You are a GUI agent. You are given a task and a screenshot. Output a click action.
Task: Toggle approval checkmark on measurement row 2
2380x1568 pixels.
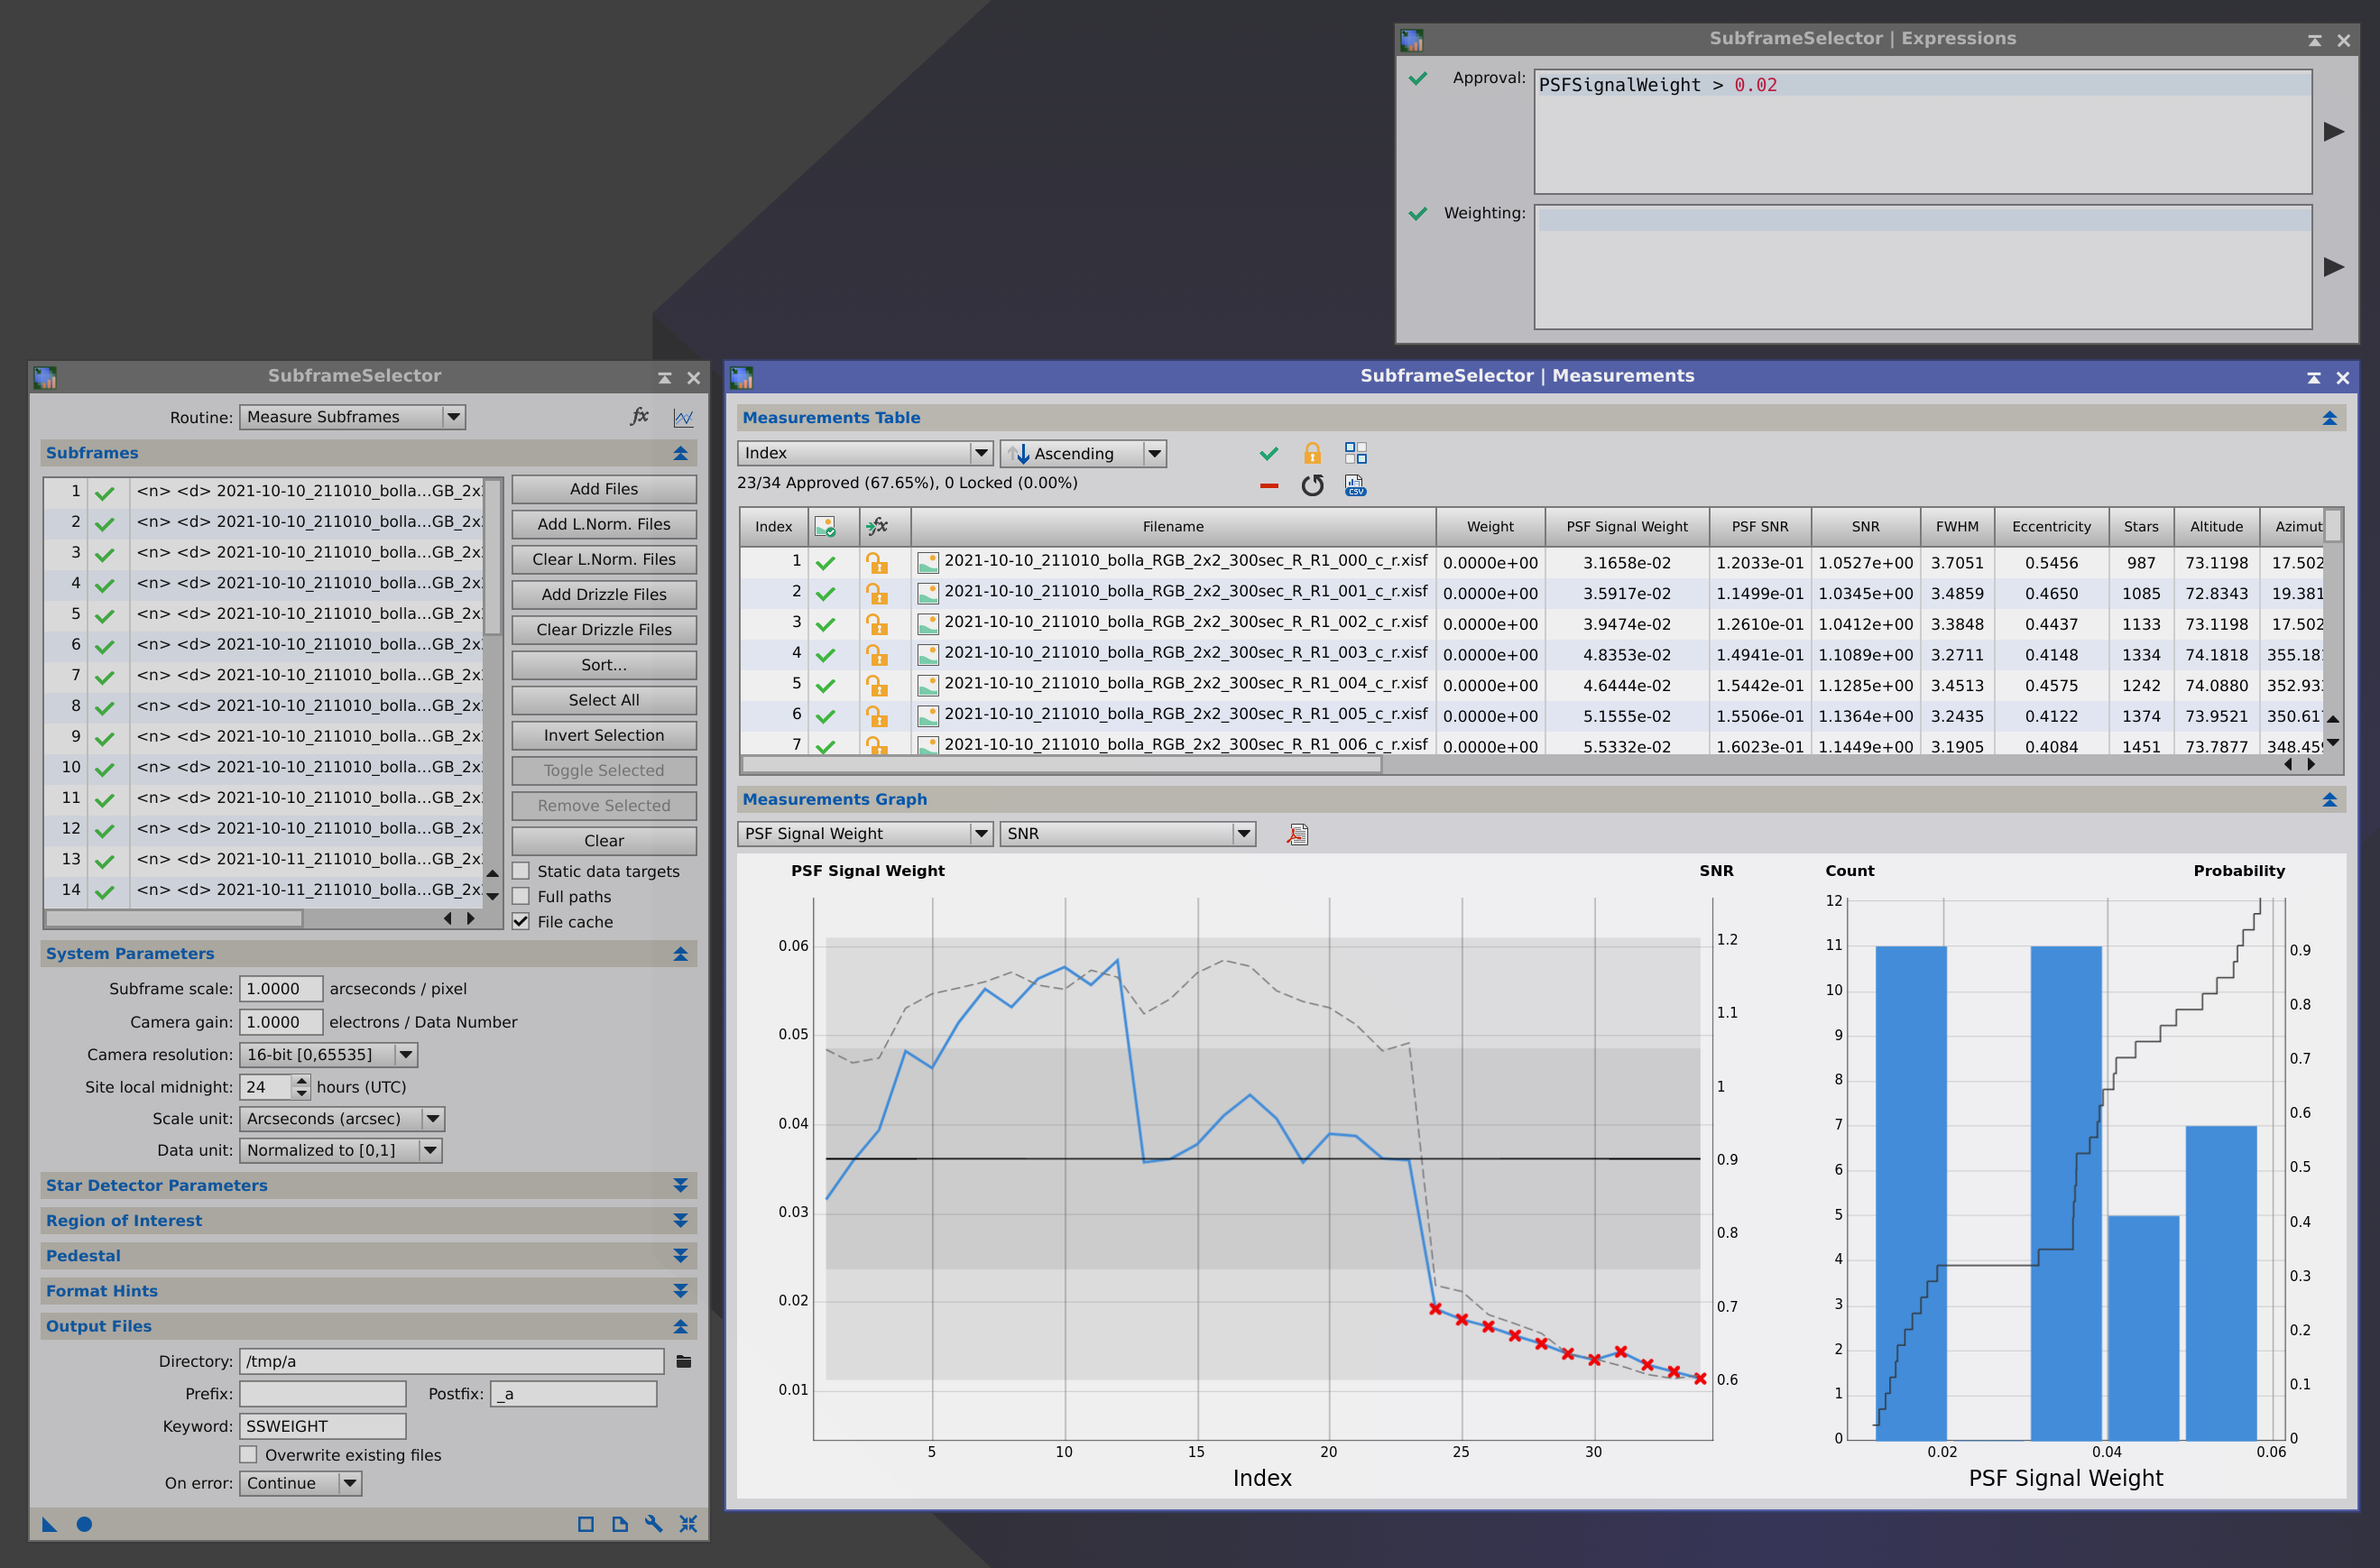[x=825, y=594]
